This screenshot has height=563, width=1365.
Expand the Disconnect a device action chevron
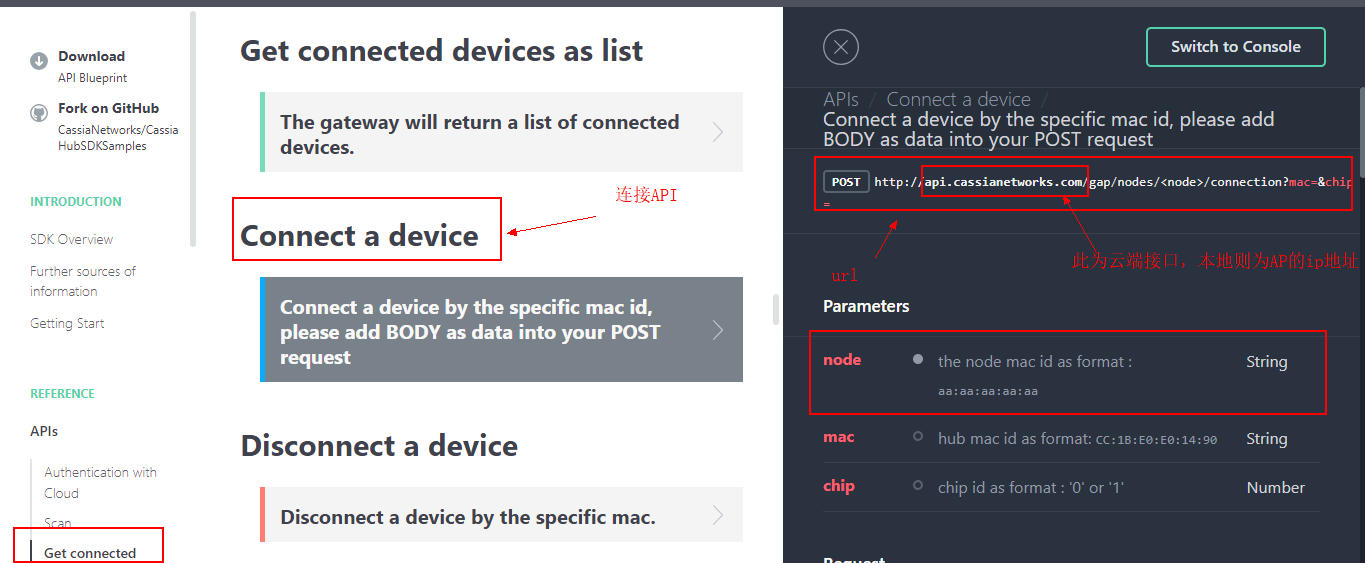pyautogui.click(x=717, y=515)
